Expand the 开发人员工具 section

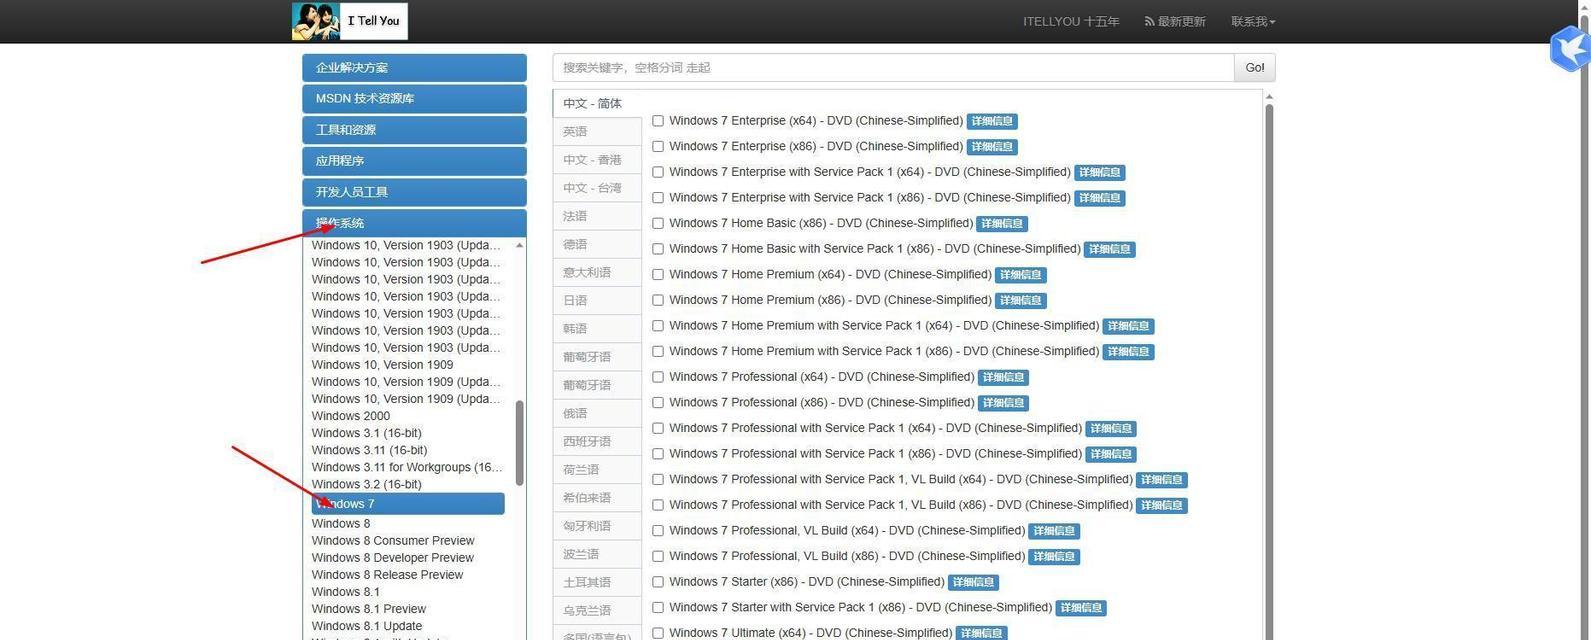click(x=414, y=192)
